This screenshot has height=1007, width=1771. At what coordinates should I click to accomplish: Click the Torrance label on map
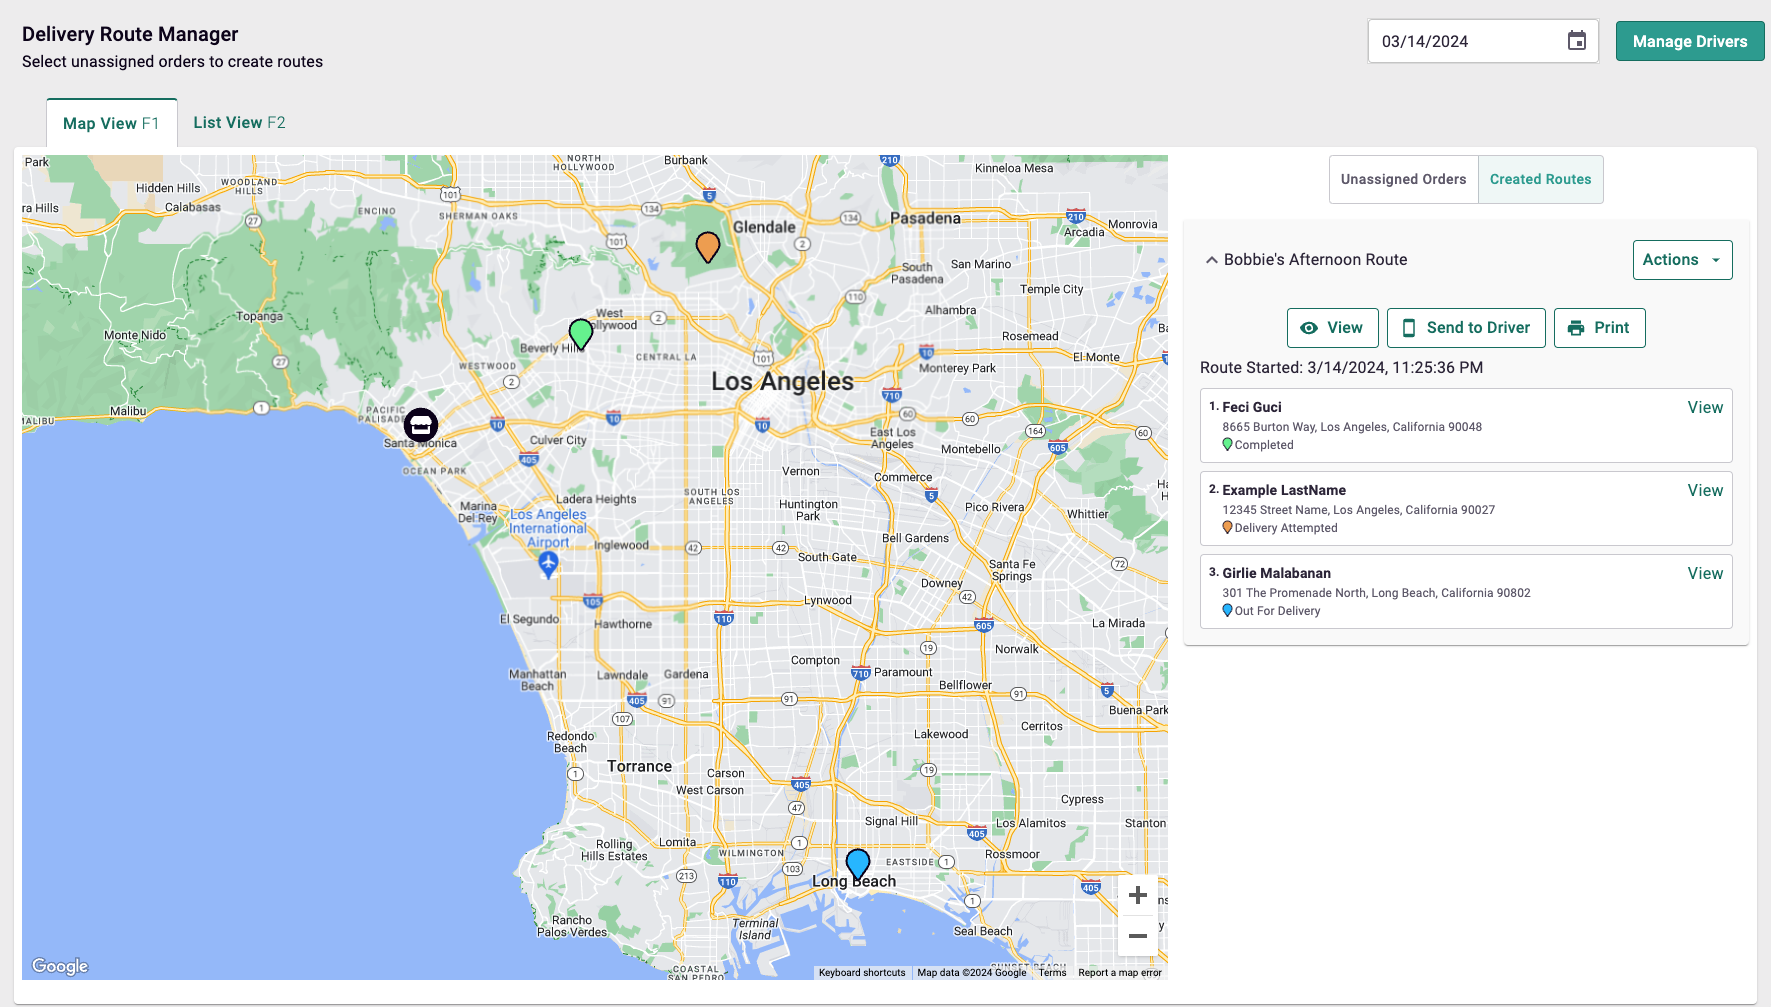point(639,766)
